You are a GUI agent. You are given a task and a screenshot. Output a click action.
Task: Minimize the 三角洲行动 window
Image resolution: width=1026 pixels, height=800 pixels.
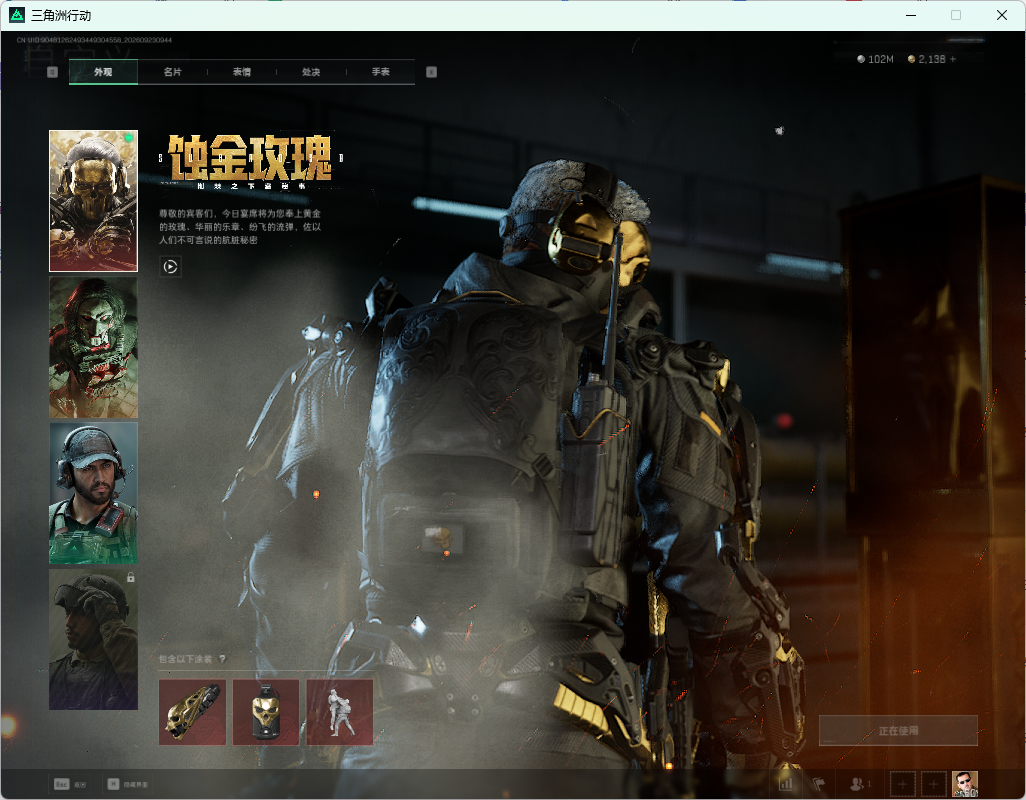911,15
